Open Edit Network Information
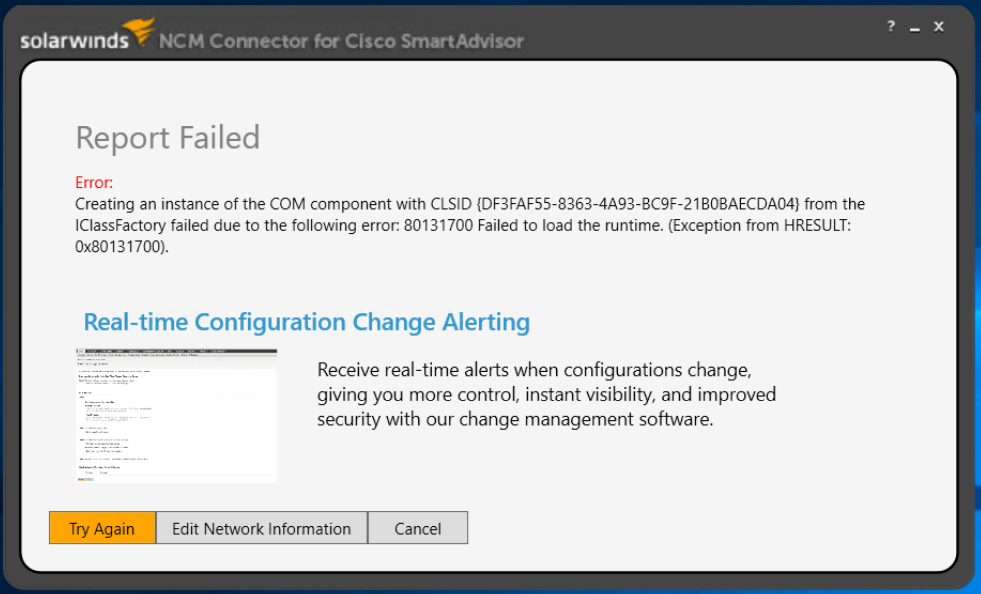The image size is (981, 594). pos(261,529)
